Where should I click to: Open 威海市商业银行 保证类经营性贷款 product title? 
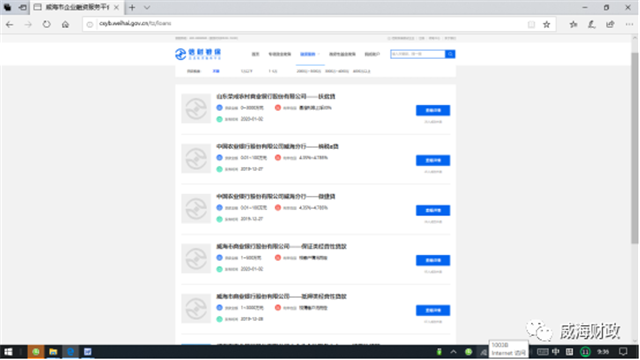tap(281, 247)
